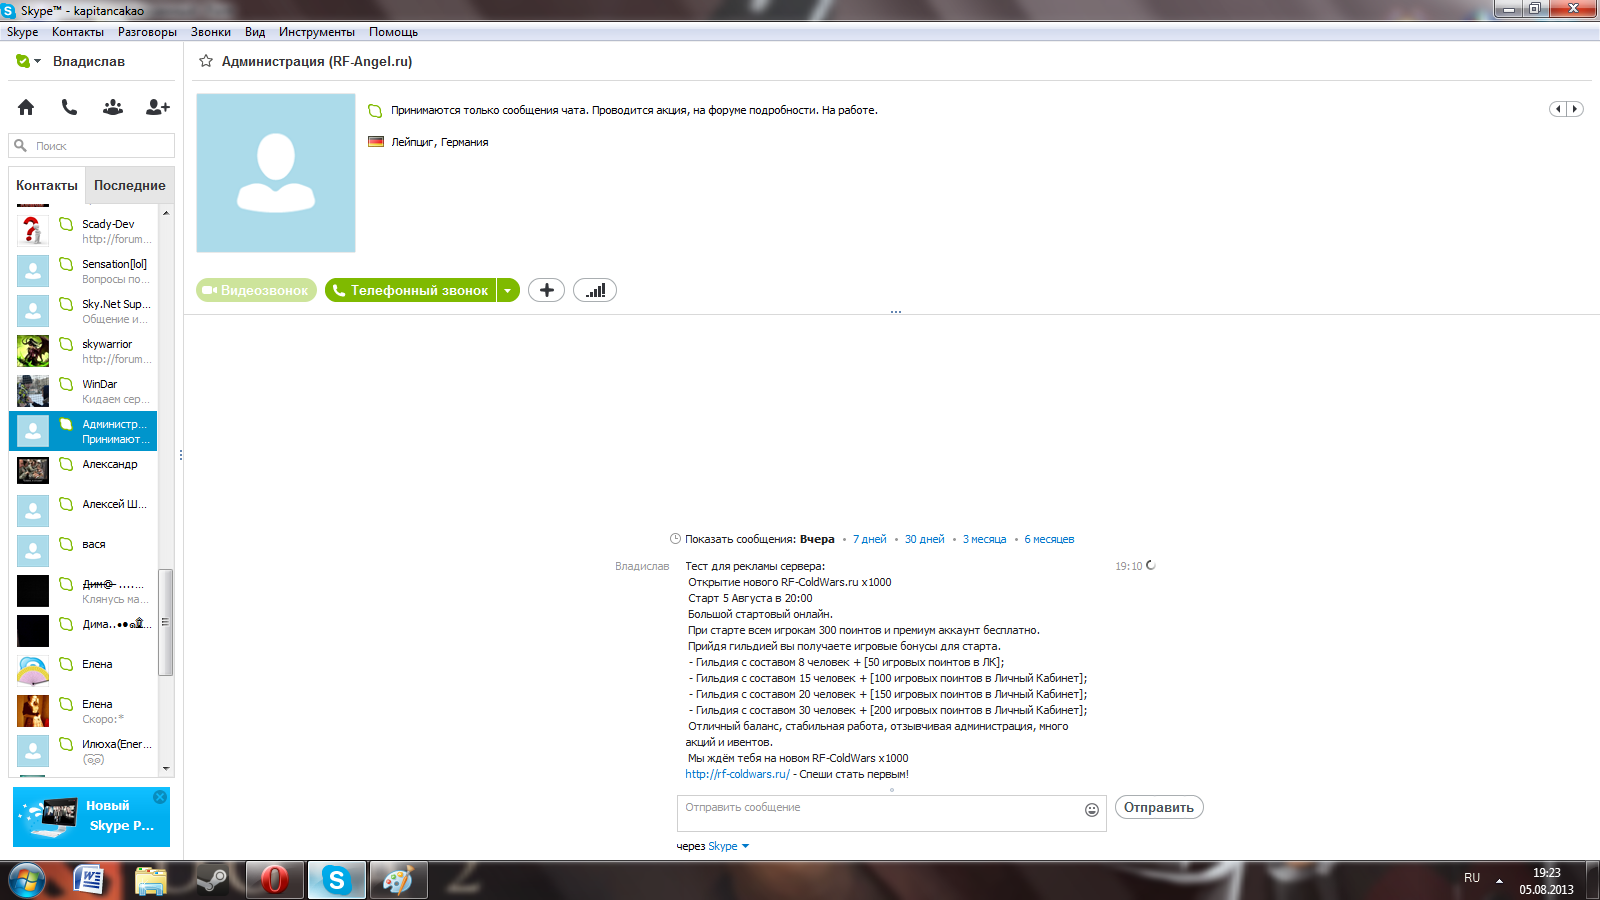Open Windows Start menu orb
Screen dimensions: 1600x900
[27, 880]
